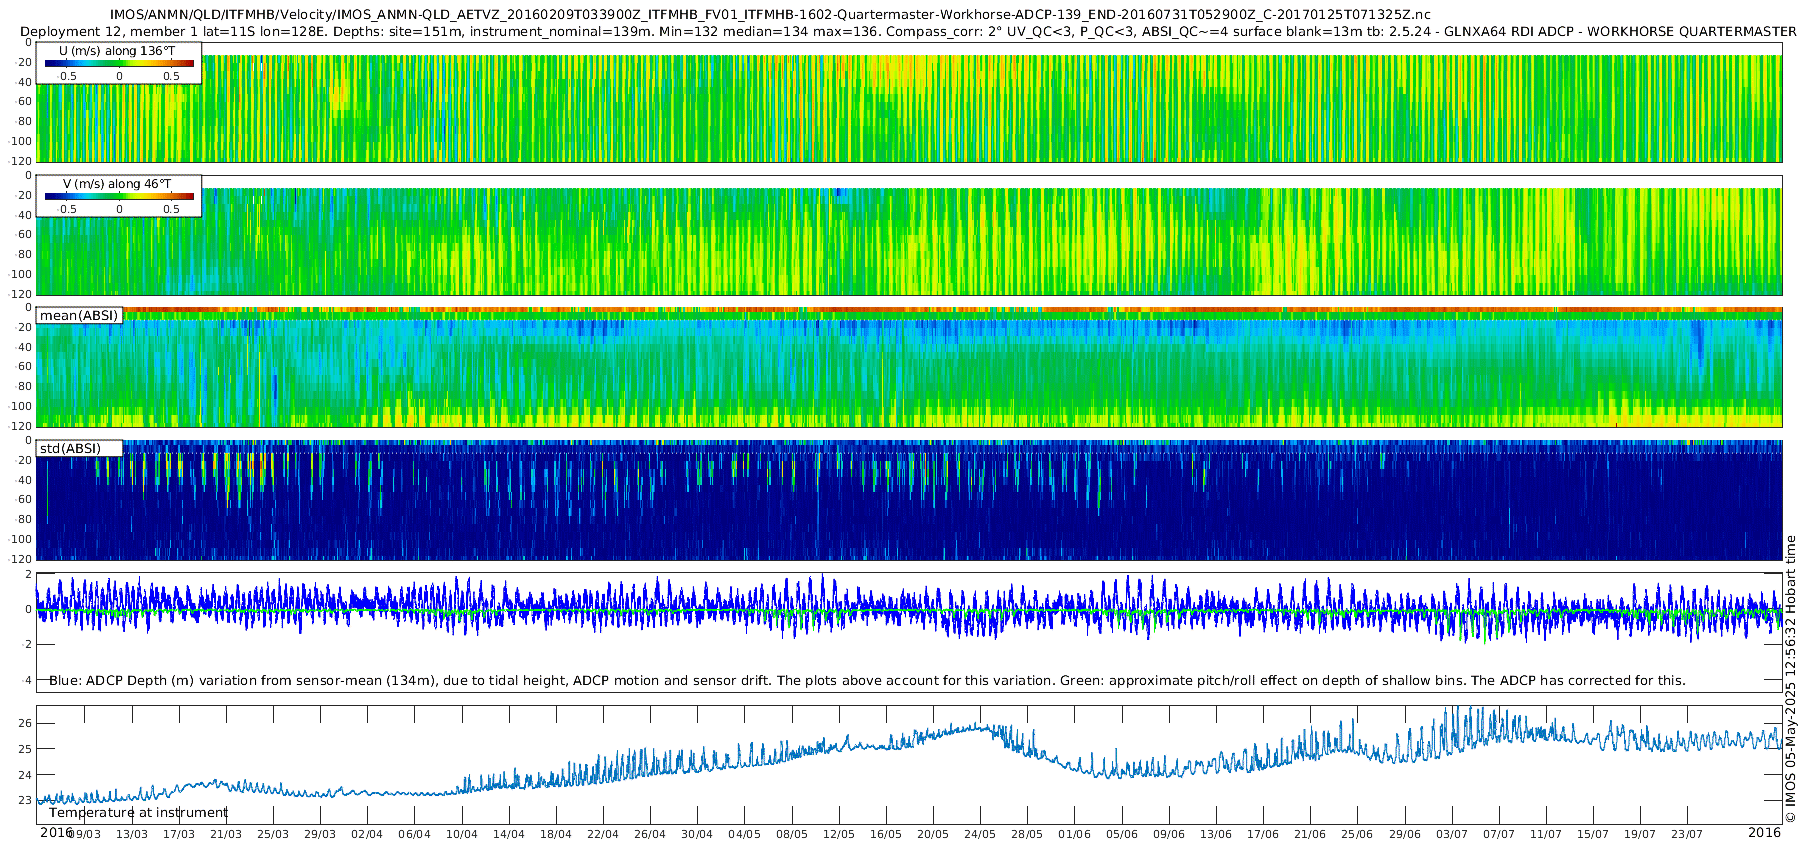Click the 23 degree temperature axis tick
Screen dimensions: 1800x850
coord(25,800)
